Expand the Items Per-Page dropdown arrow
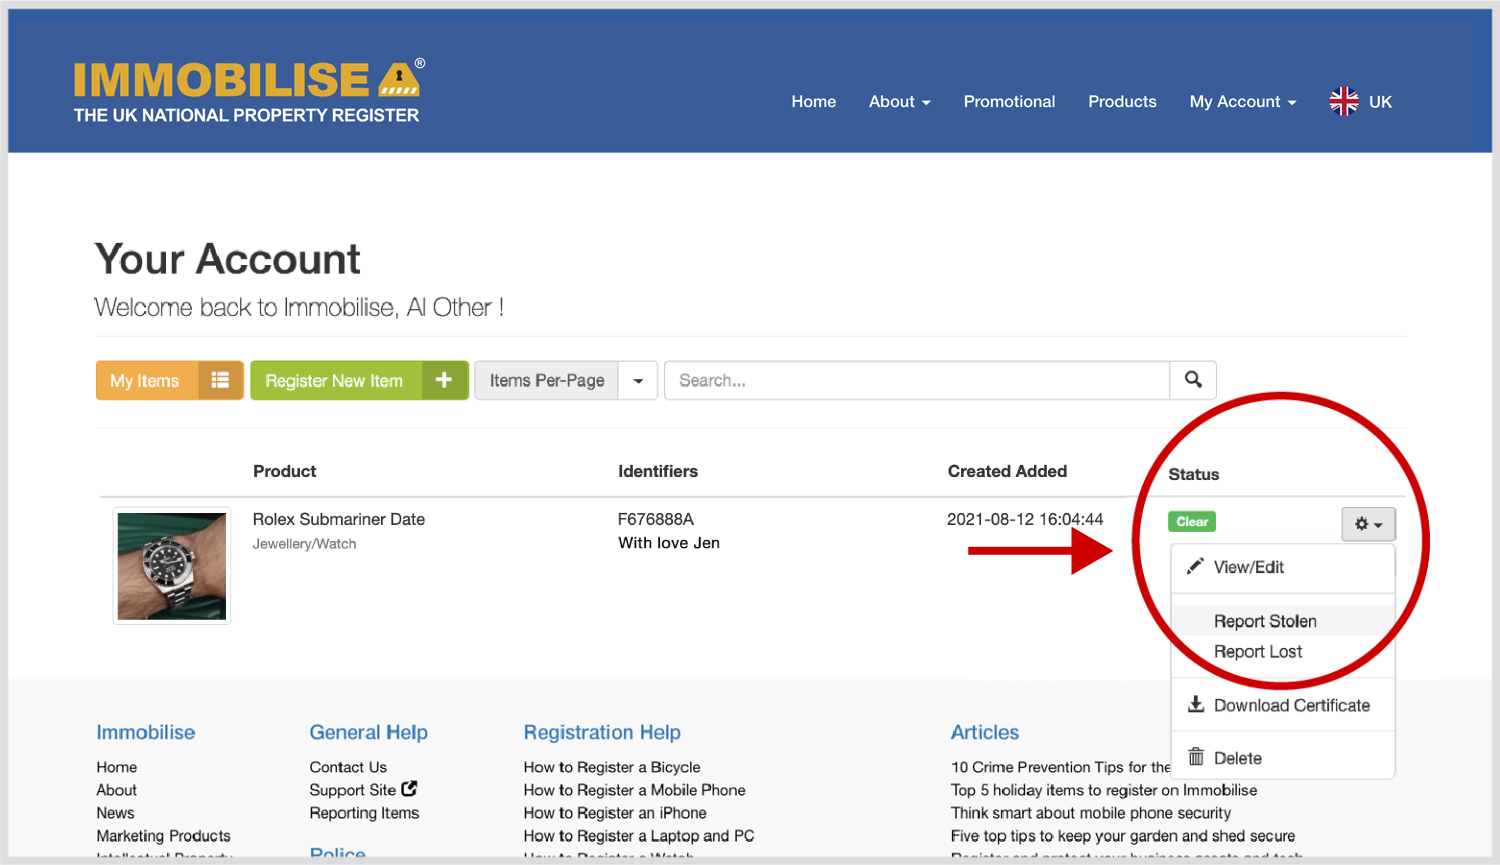The image size is (1500, 865). [x=638, y=381]
